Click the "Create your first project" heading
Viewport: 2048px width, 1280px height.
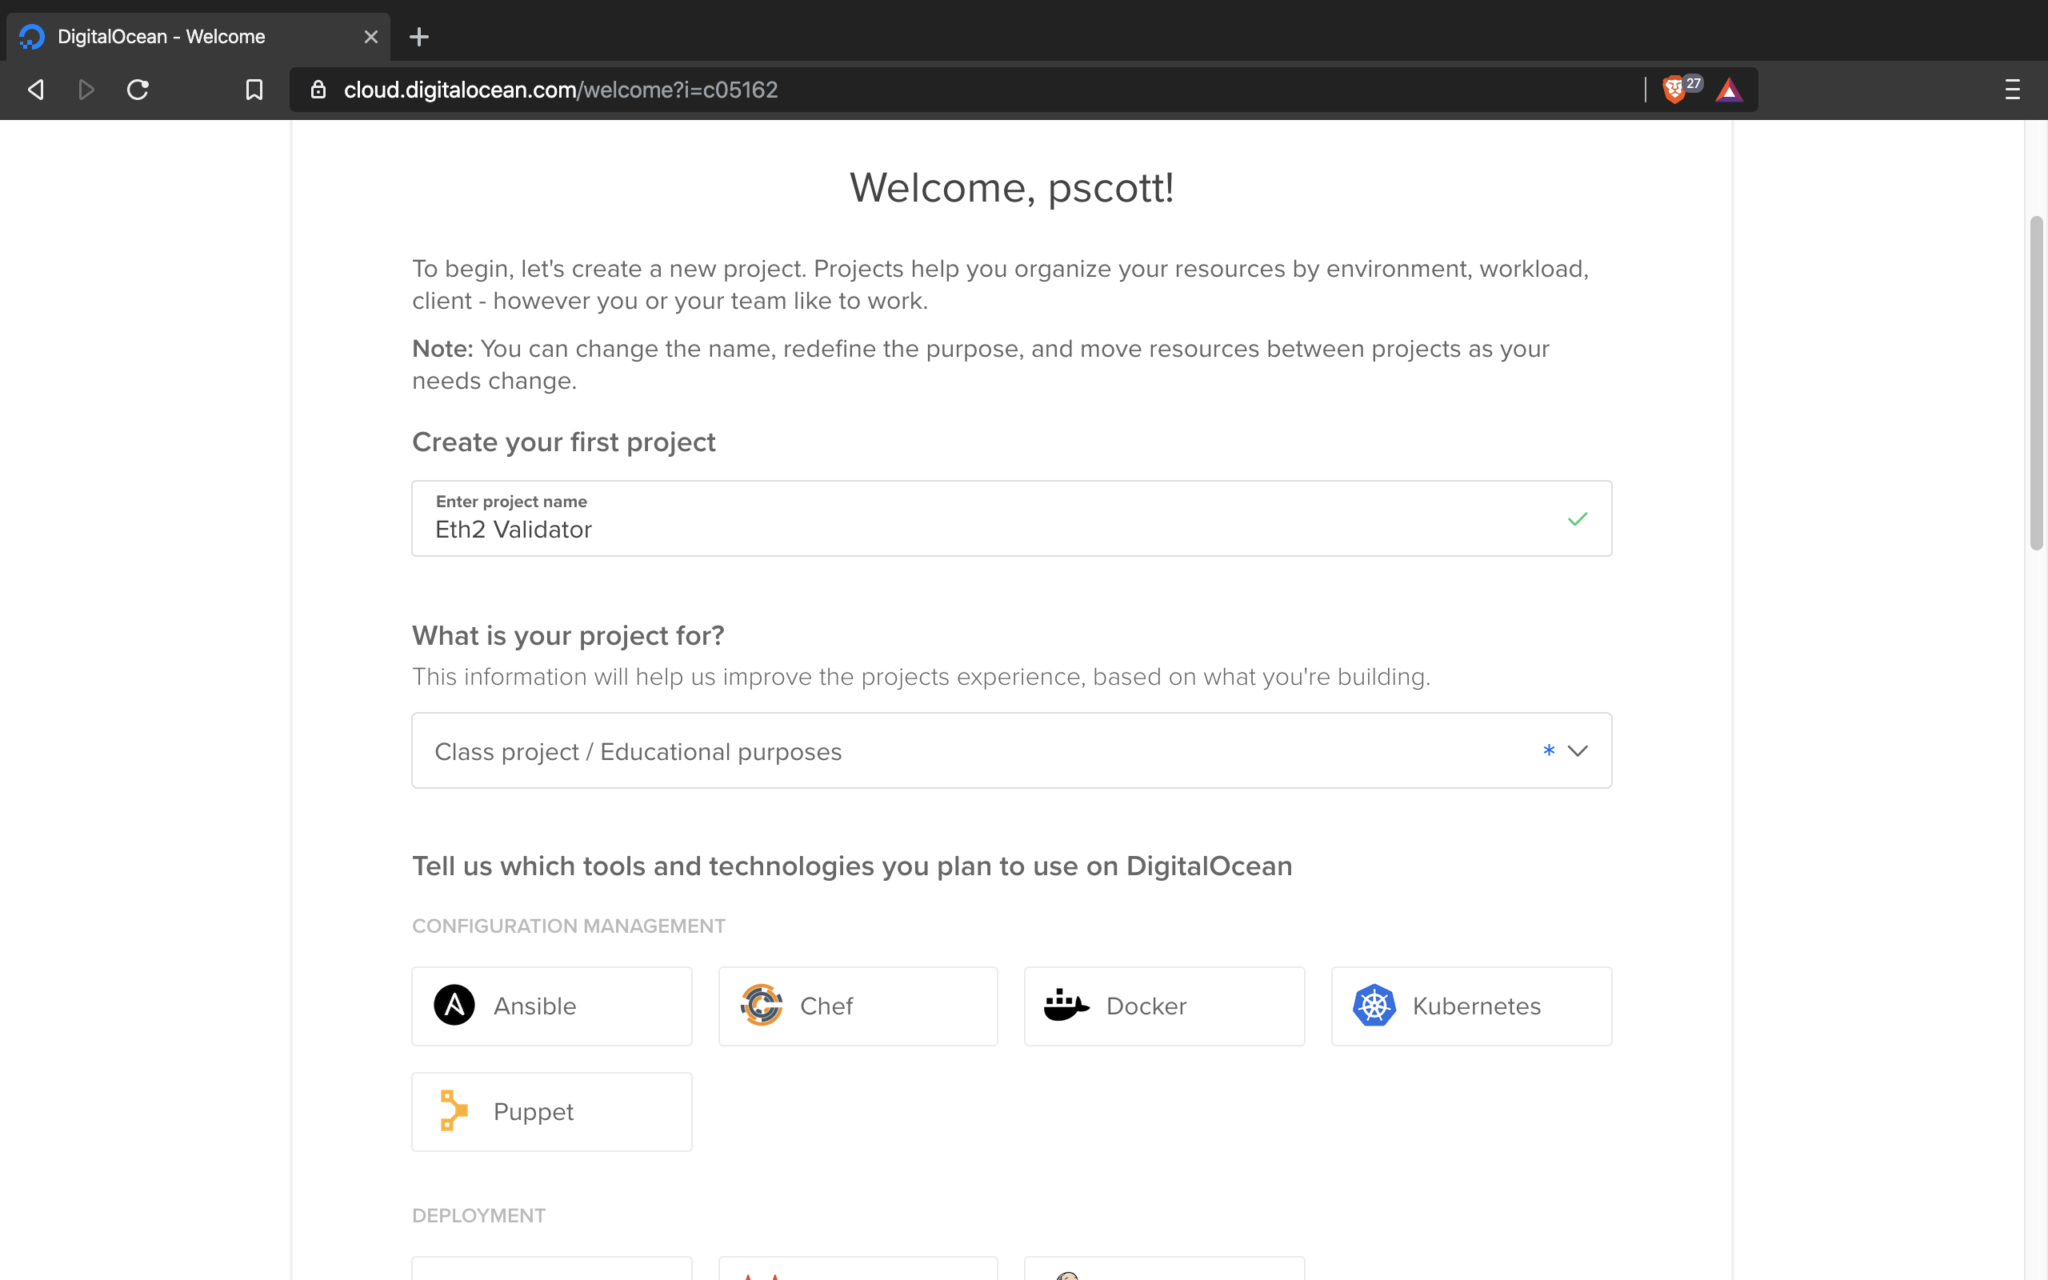point(564,442)
